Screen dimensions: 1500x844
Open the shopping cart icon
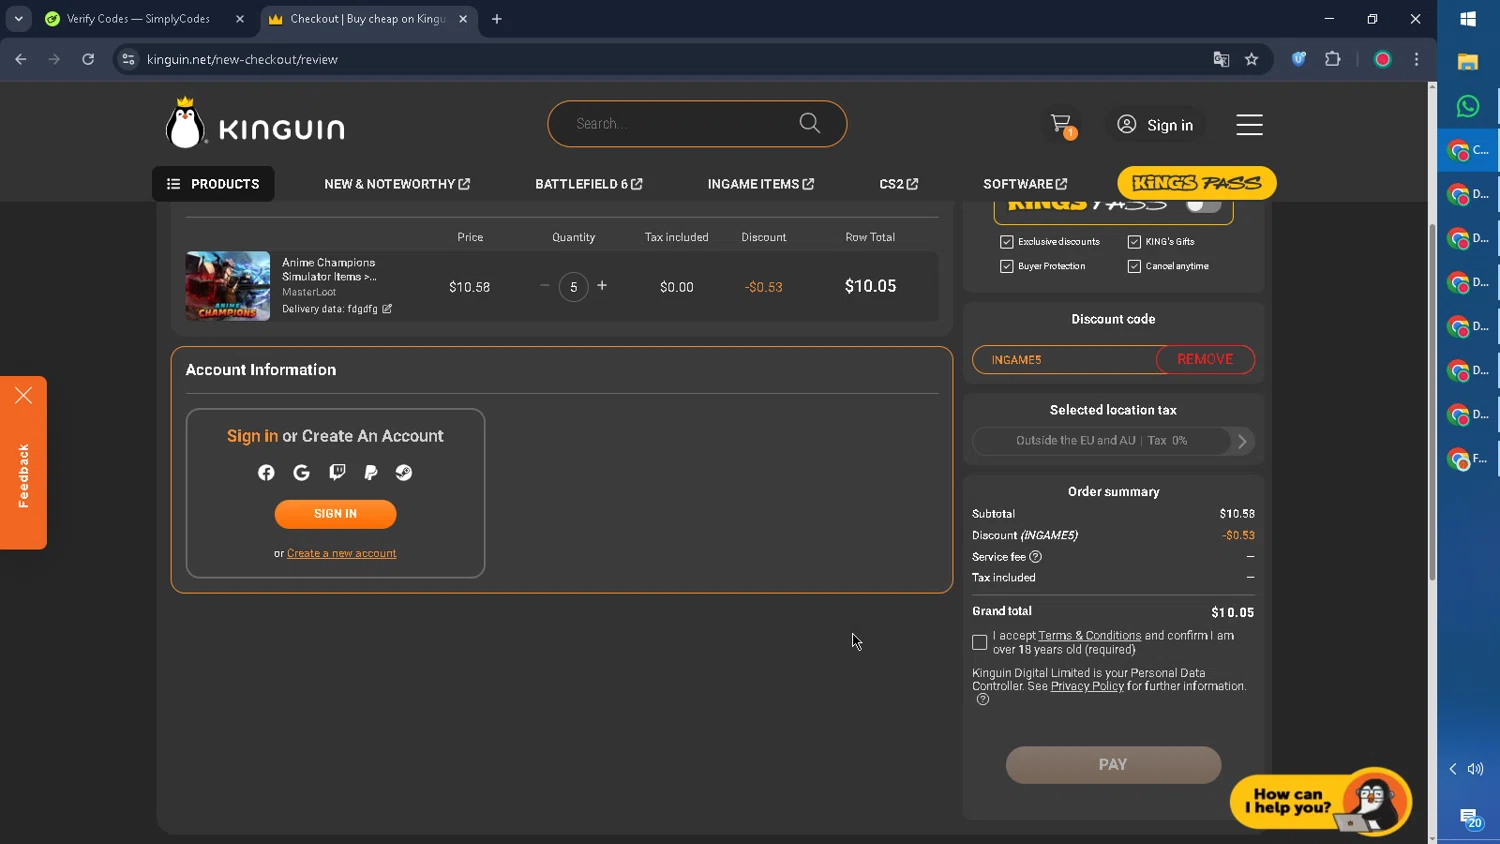tap(1061, 124)
